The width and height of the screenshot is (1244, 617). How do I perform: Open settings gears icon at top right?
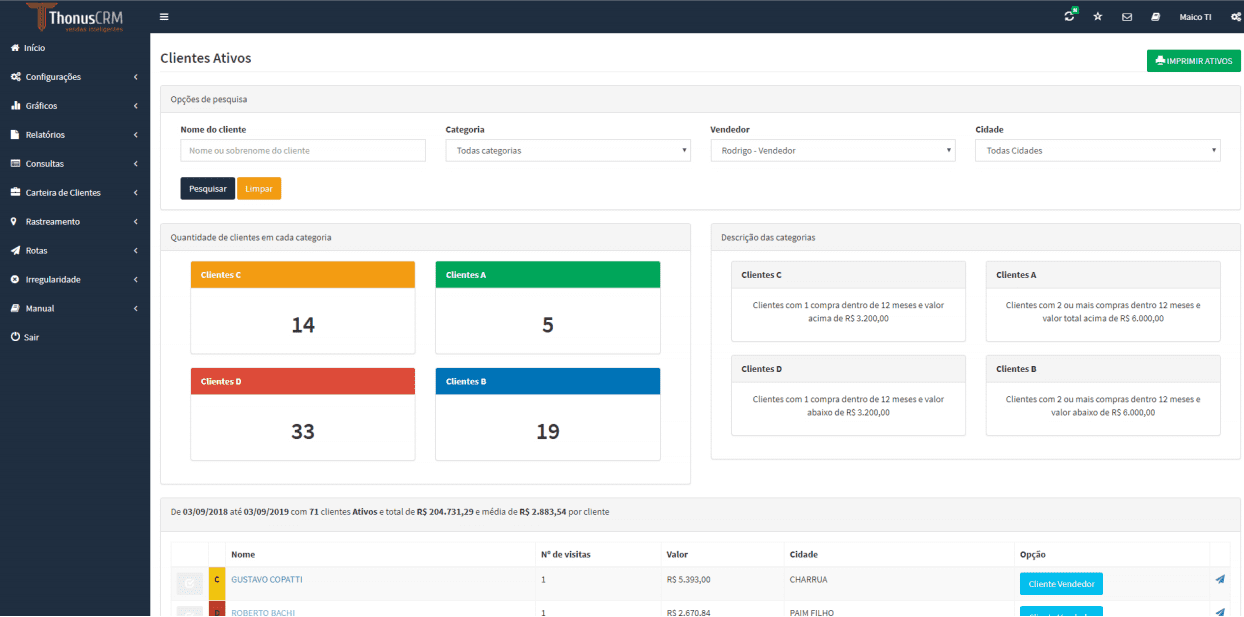click(1236, 17)
